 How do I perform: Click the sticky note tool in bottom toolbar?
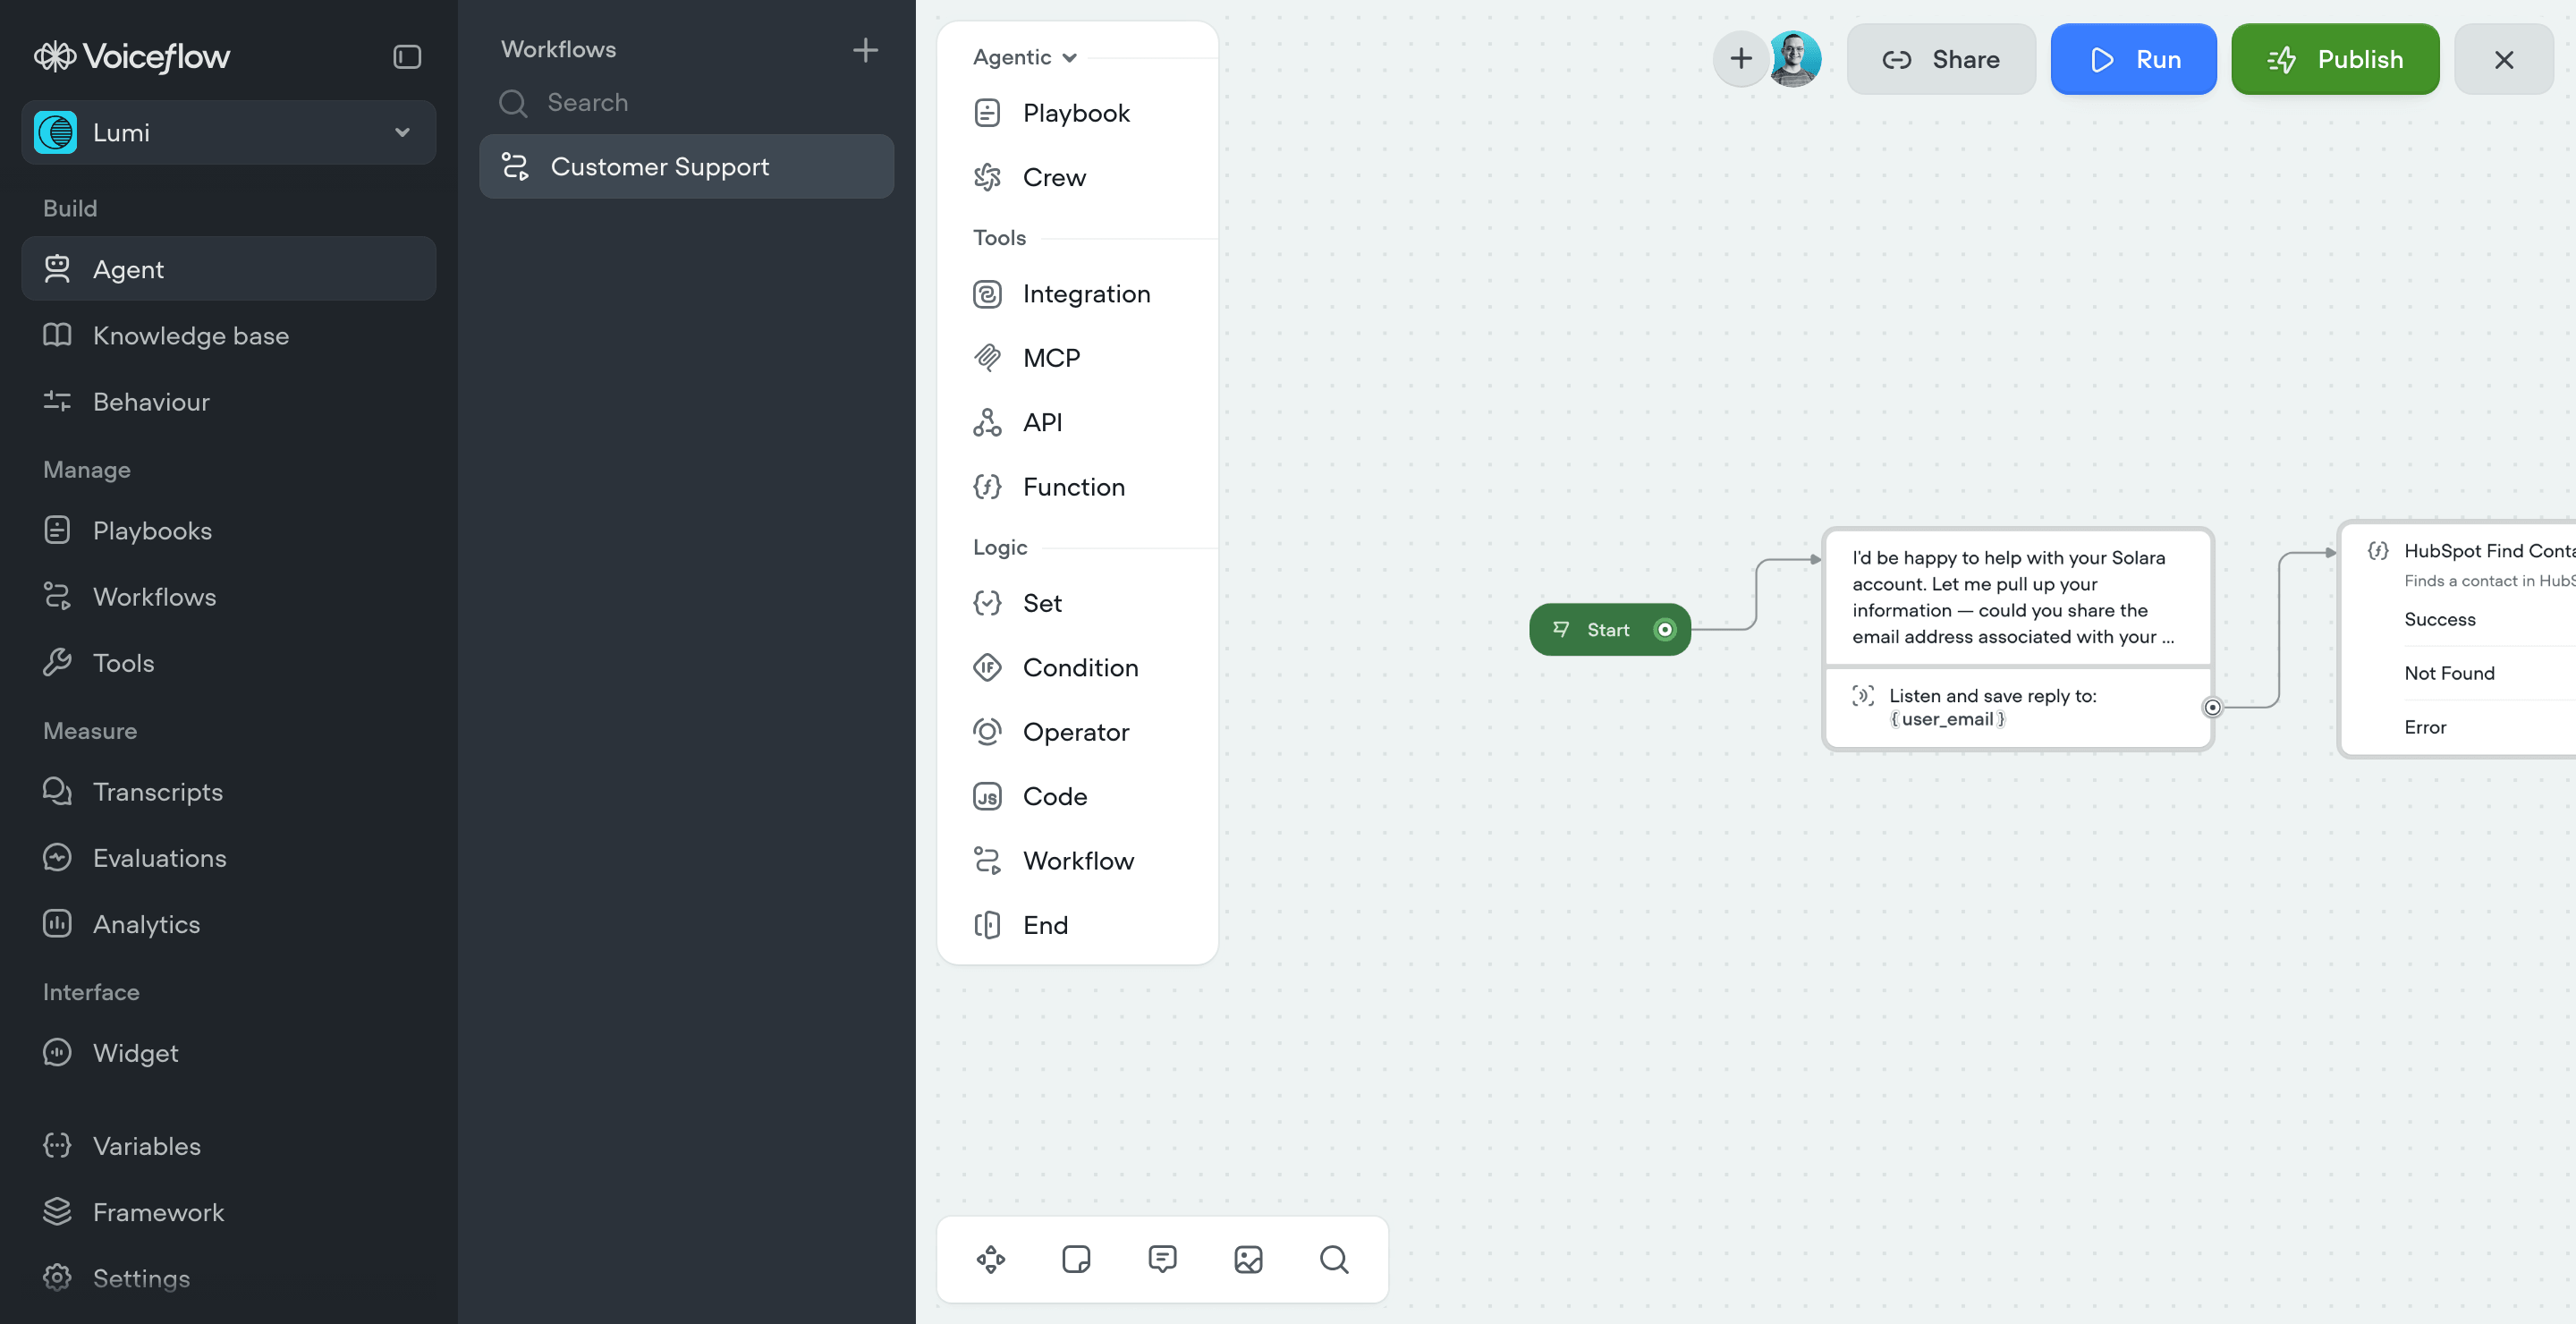click(1076, 1259)
